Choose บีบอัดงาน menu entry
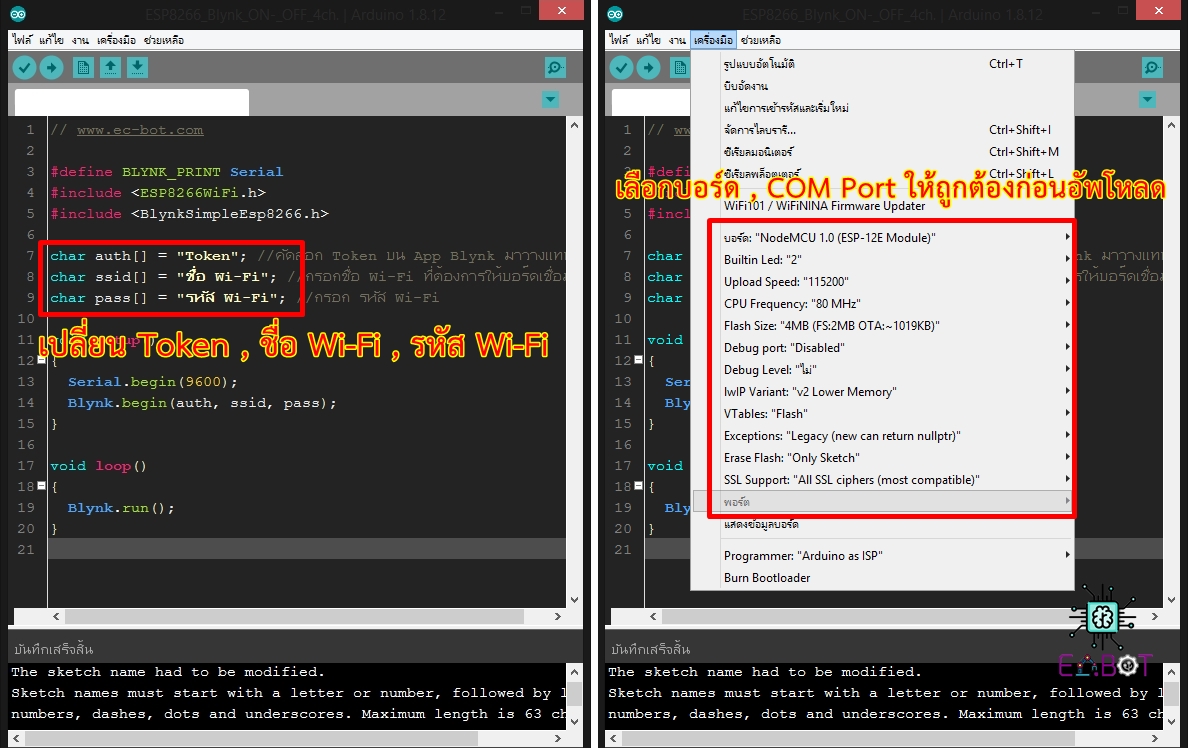Viewport: 1188px width, 748px height. click(x=883, y=86)
